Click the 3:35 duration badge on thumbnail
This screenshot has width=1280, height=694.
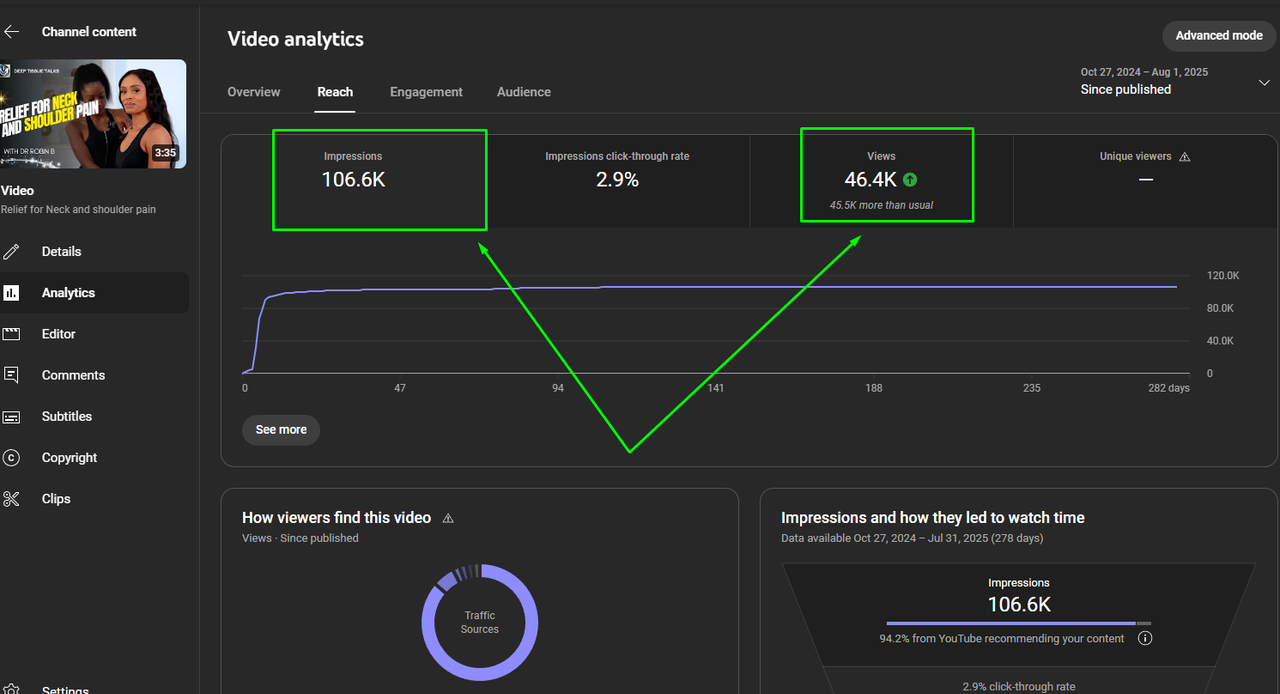[165, 153]
